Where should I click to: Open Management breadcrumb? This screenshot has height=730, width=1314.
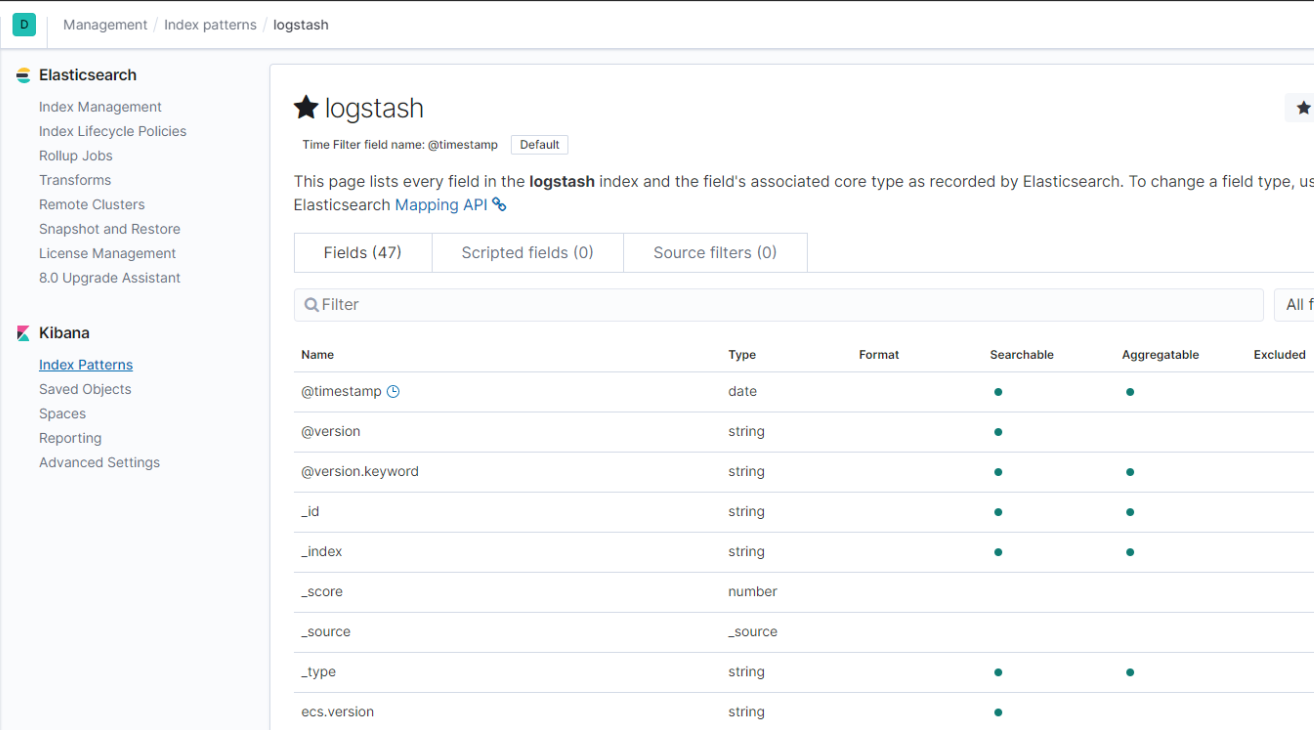(105, 25)
